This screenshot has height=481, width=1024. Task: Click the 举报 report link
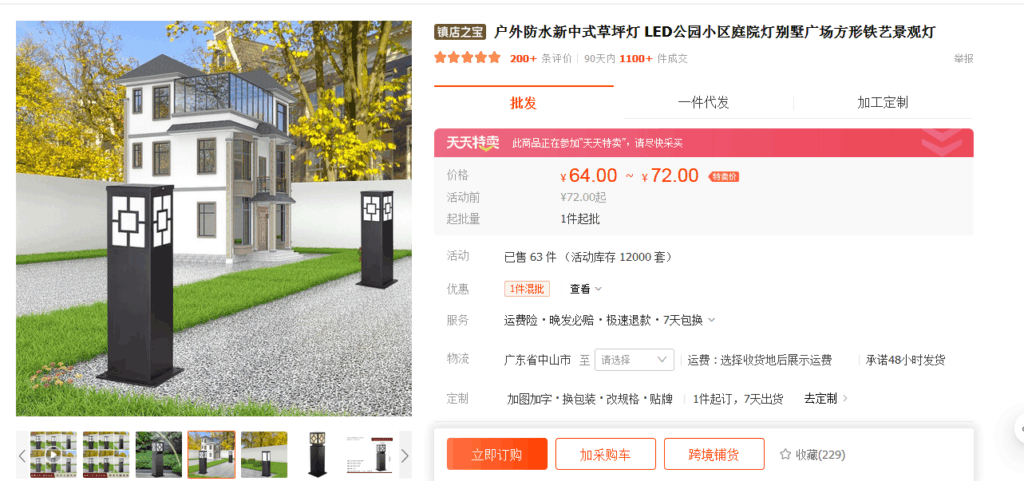tap(963, 59)
